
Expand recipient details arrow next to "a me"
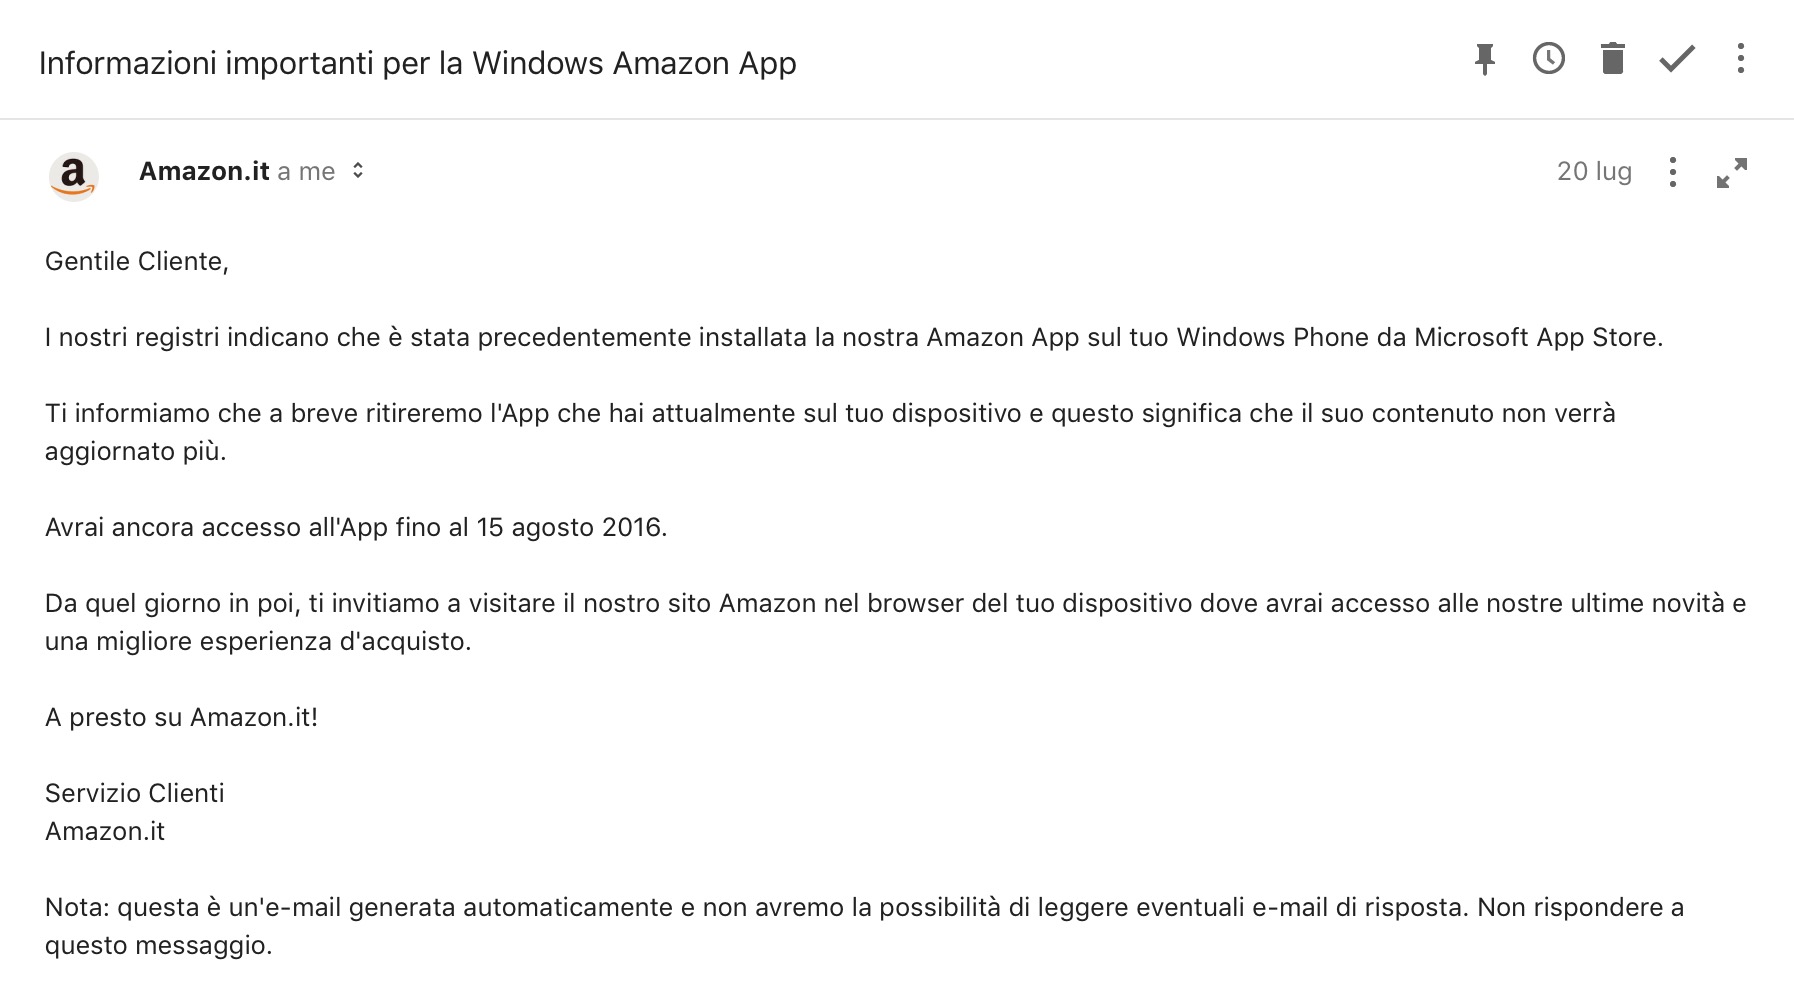click(358, 171)
